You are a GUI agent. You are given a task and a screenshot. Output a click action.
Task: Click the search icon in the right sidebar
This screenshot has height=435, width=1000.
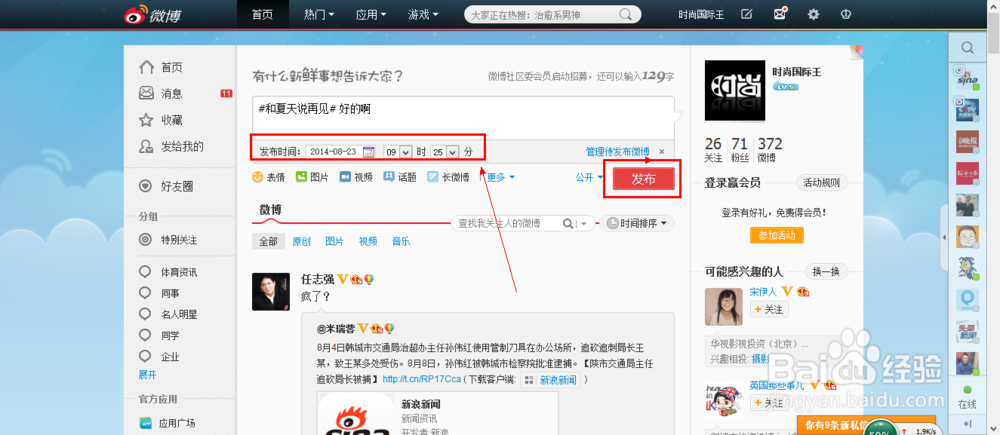coord(967,48)
